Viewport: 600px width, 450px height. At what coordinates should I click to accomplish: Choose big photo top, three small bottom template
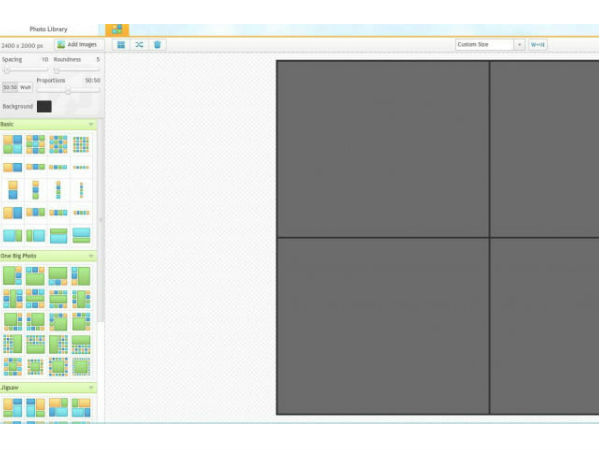[x=58, y=276]
